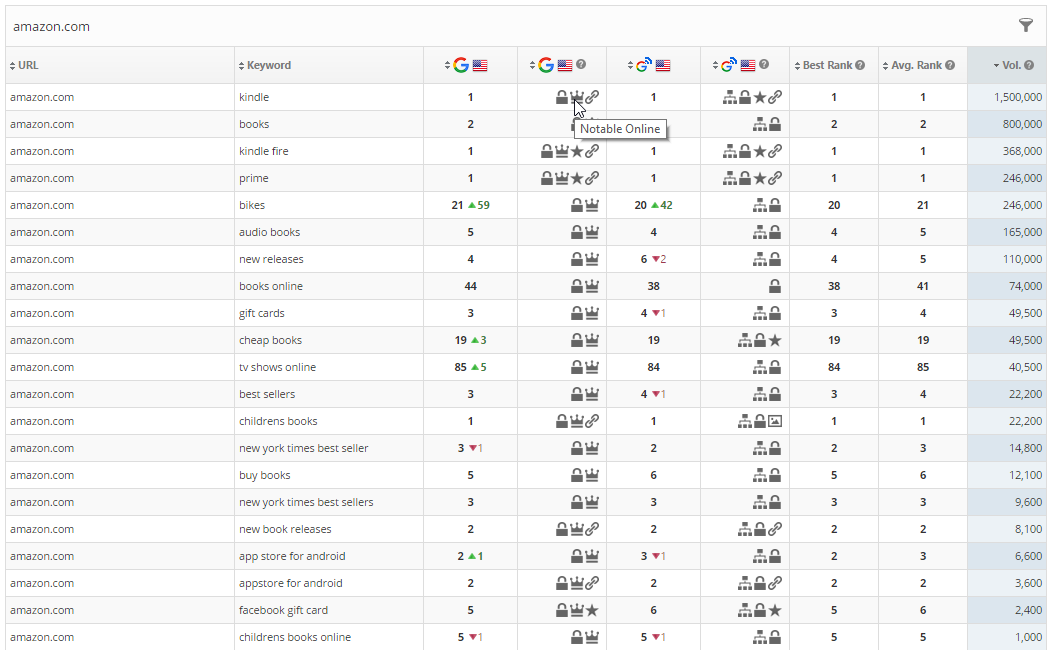Sort by Google mobile US rank column
The height and width of the screenshot is (650, 1053).
tap(649, 65)
